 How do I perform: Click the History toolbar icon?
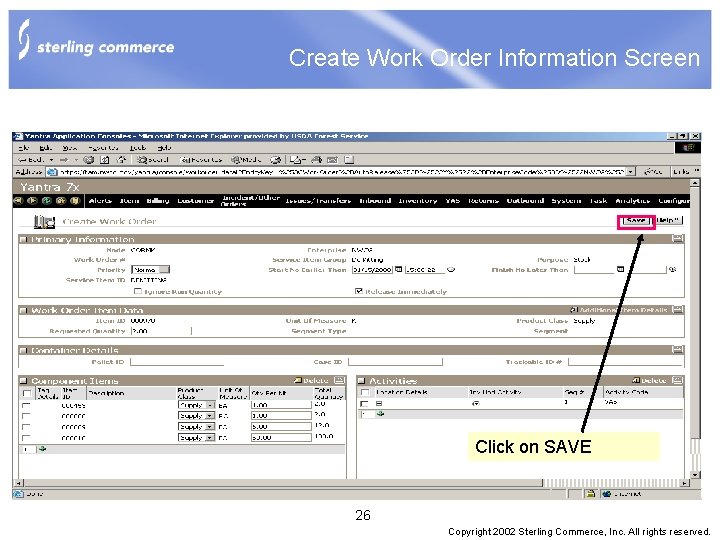click(276, 160)
